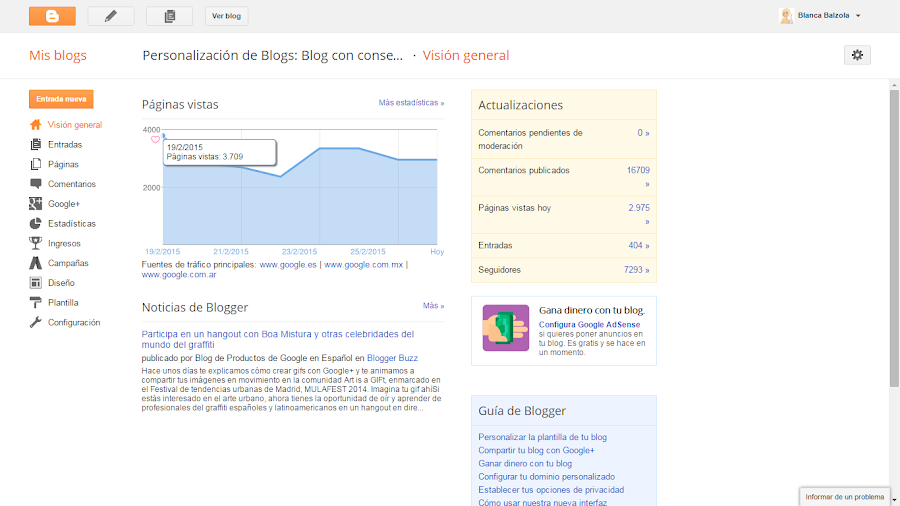Open www.google.com.ar traffic source link
900x506 pixels.
click(x=179, y=274)
